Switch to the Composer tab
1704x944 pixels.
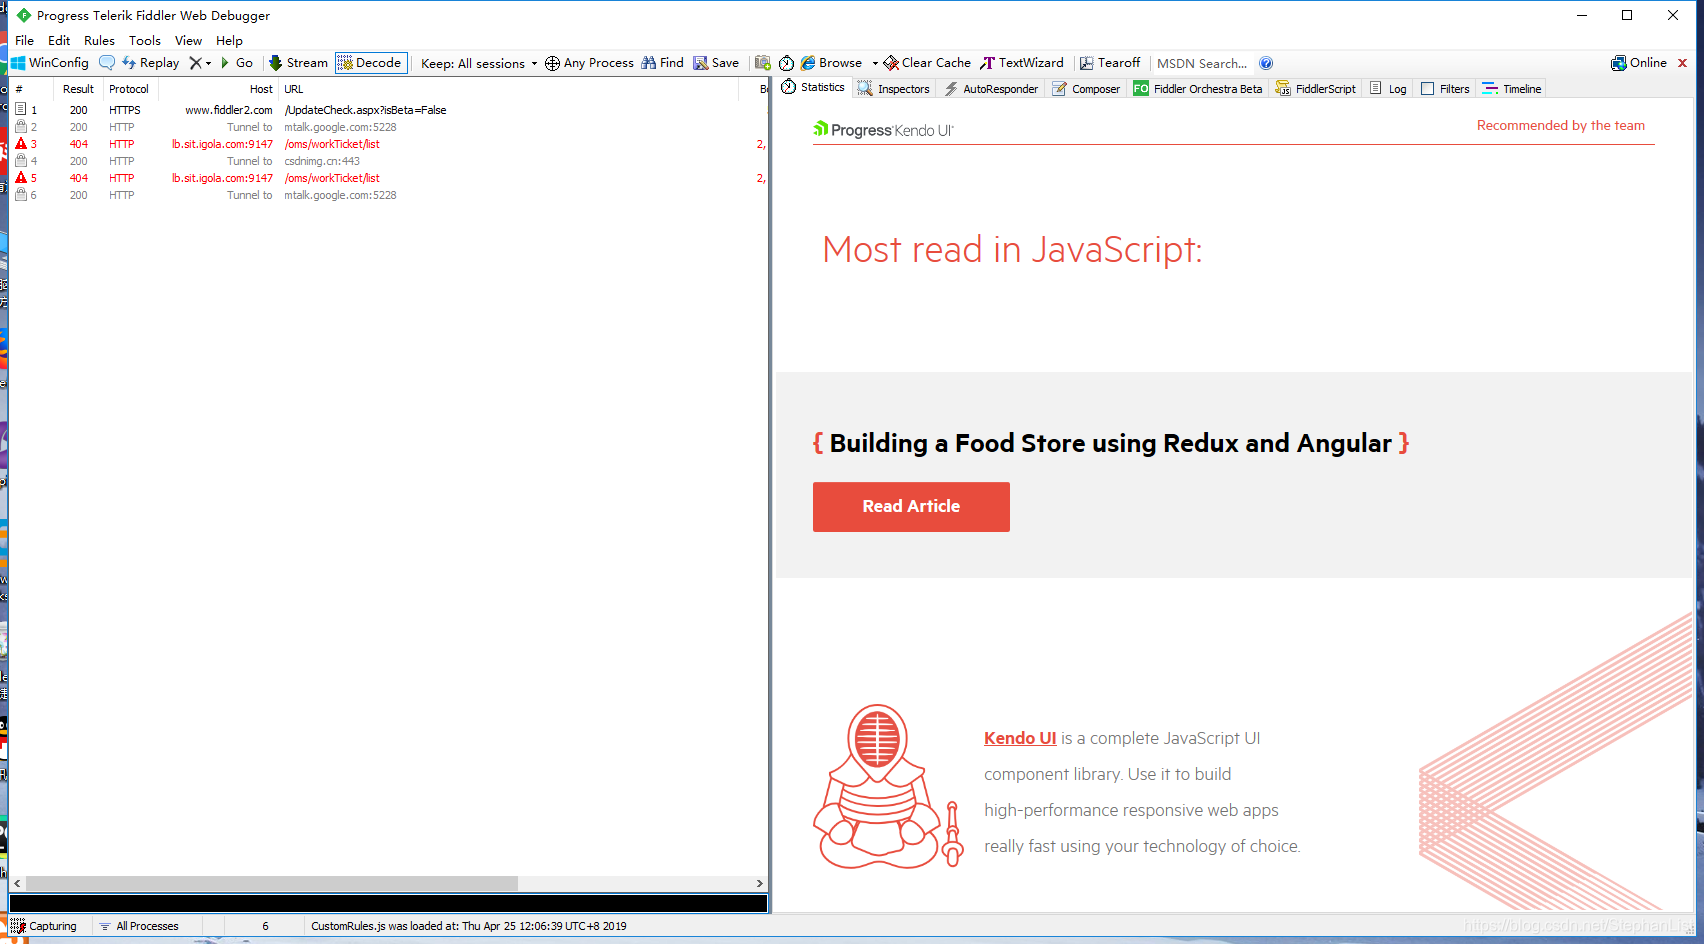pyautogui.click(x=1086, y=89)
